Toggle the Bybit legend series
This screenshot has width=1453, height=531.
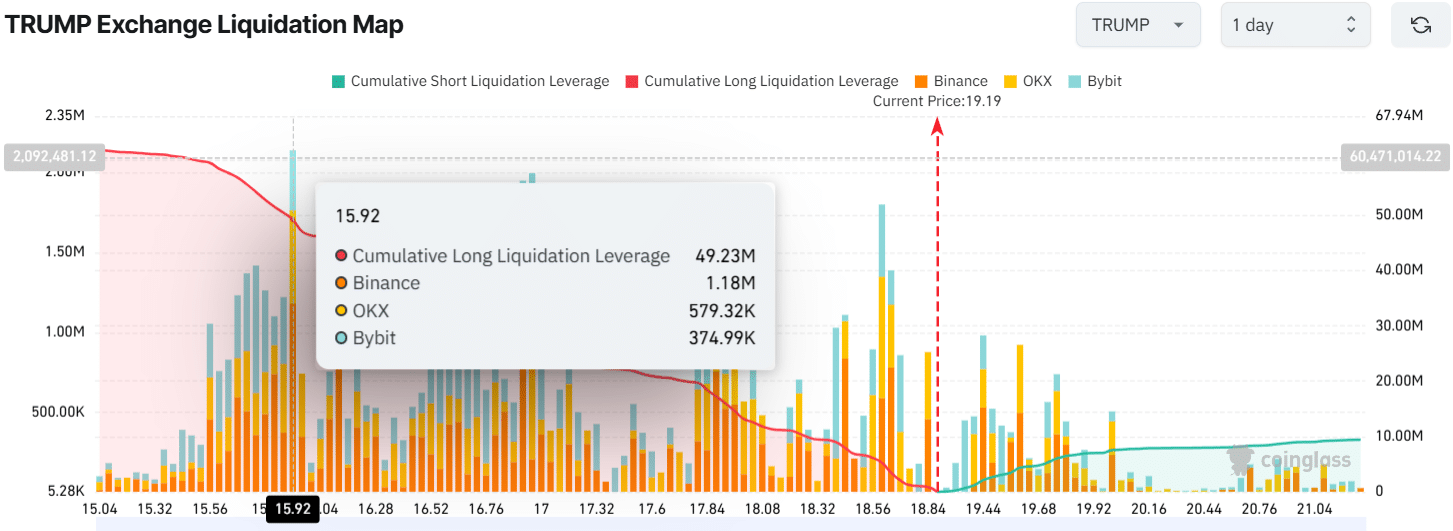(x=1095, y=81)
